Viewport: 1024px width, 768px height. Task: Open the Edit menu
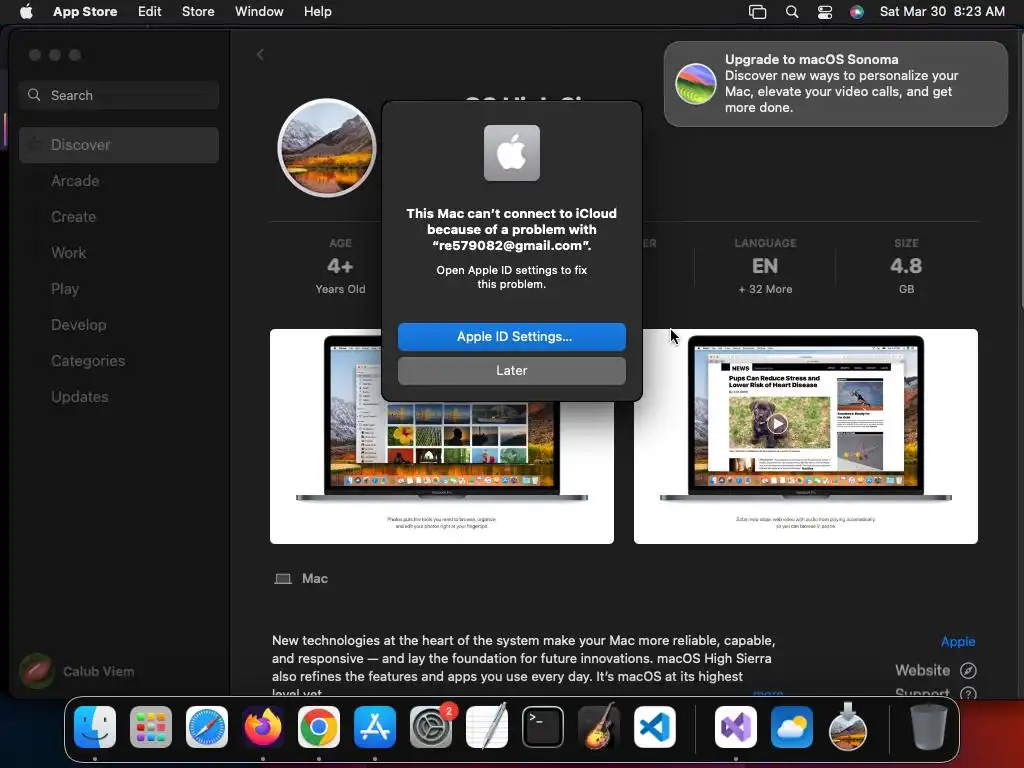(150, 11)
